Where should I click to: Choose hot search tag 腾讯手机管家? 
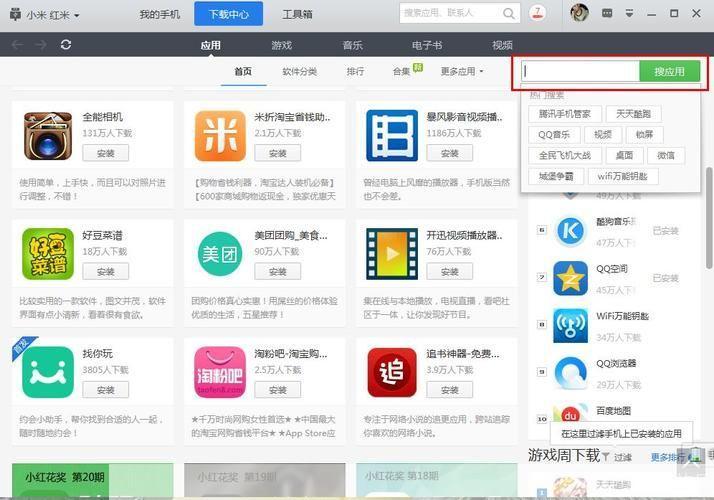tap(565, 114)
